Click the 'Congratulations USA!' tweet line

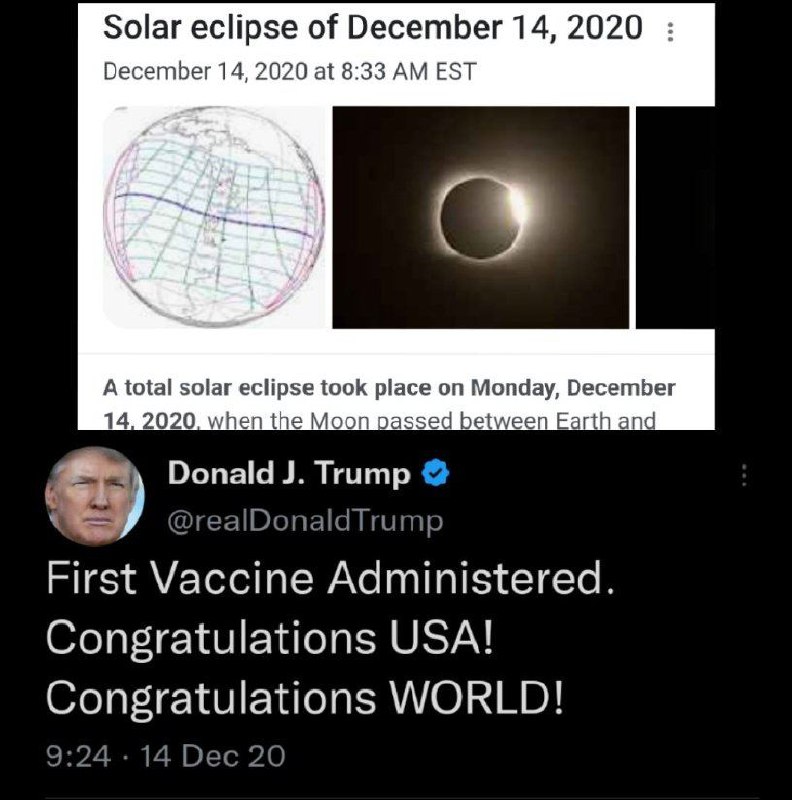tap(270, 639)
